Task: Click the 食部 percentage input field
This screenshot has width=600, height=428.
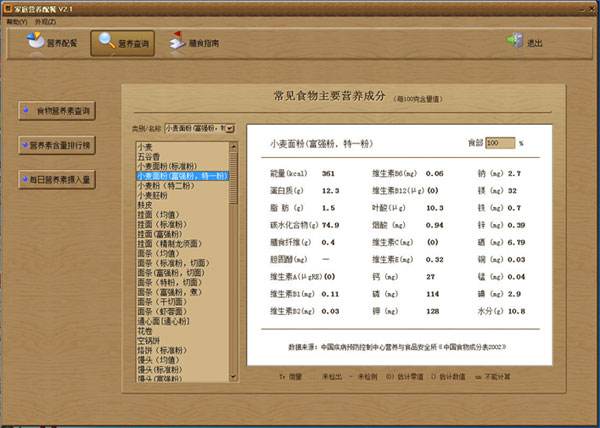Action: tap(500, 144)
